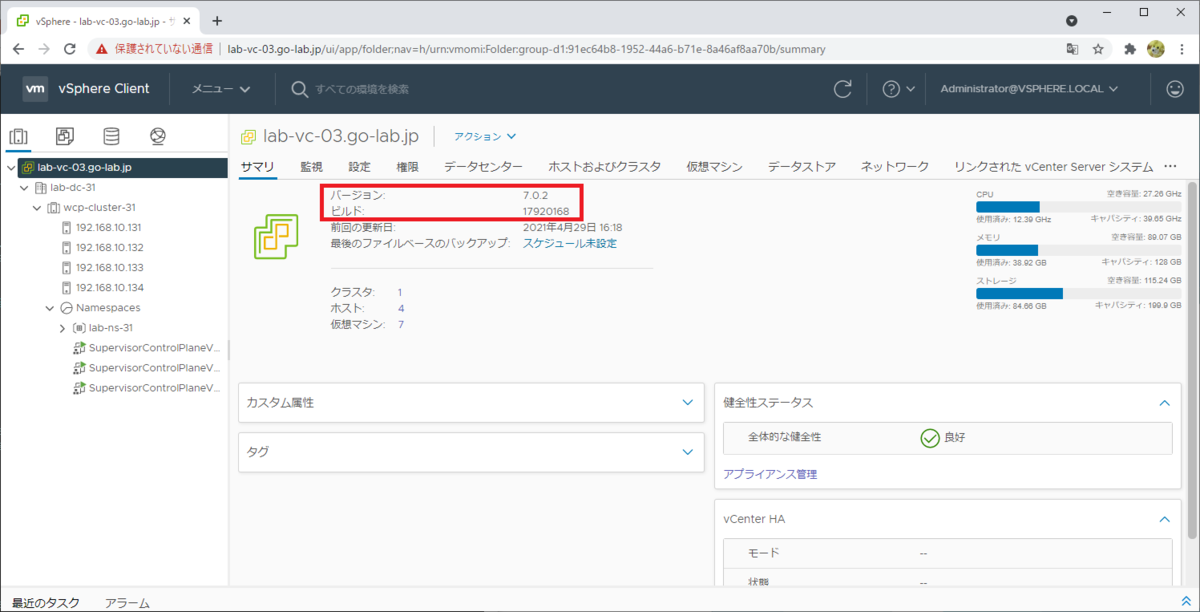Open a new browser tab

(217, 20)
